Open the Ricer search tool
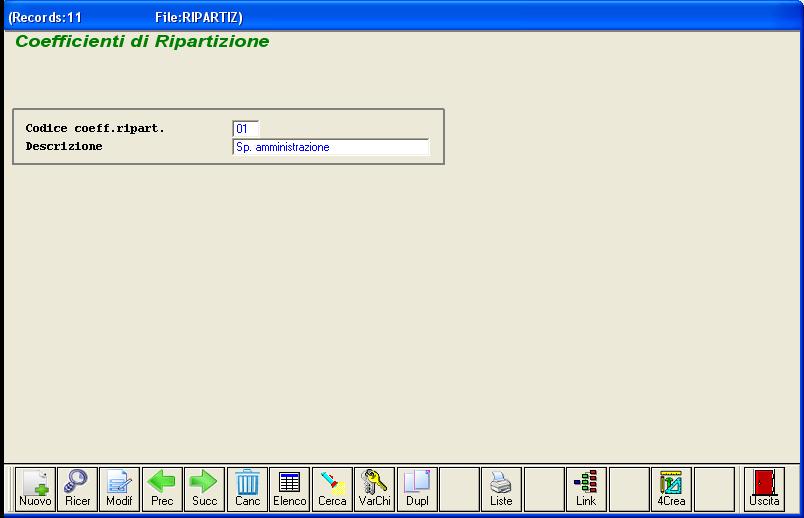The width and height of the screenshot is (804, 518). pos(77,489)
